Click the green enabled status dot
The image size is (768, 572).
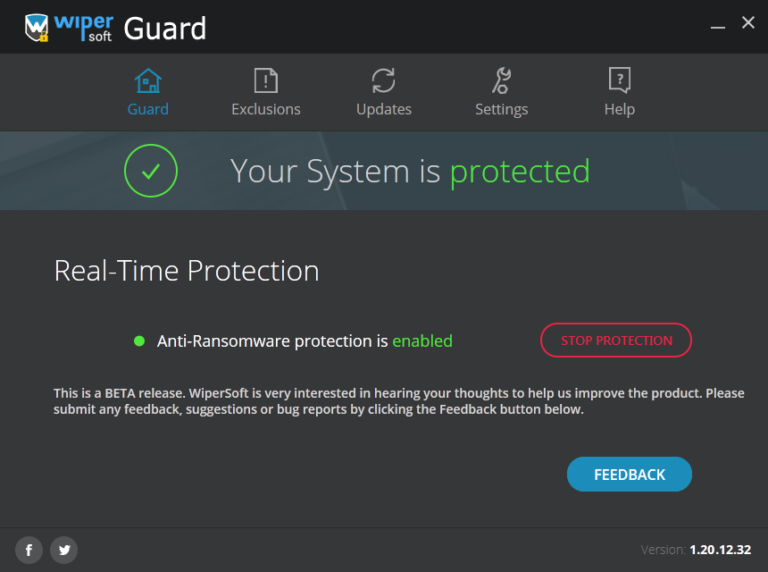[x=140, y=341]
